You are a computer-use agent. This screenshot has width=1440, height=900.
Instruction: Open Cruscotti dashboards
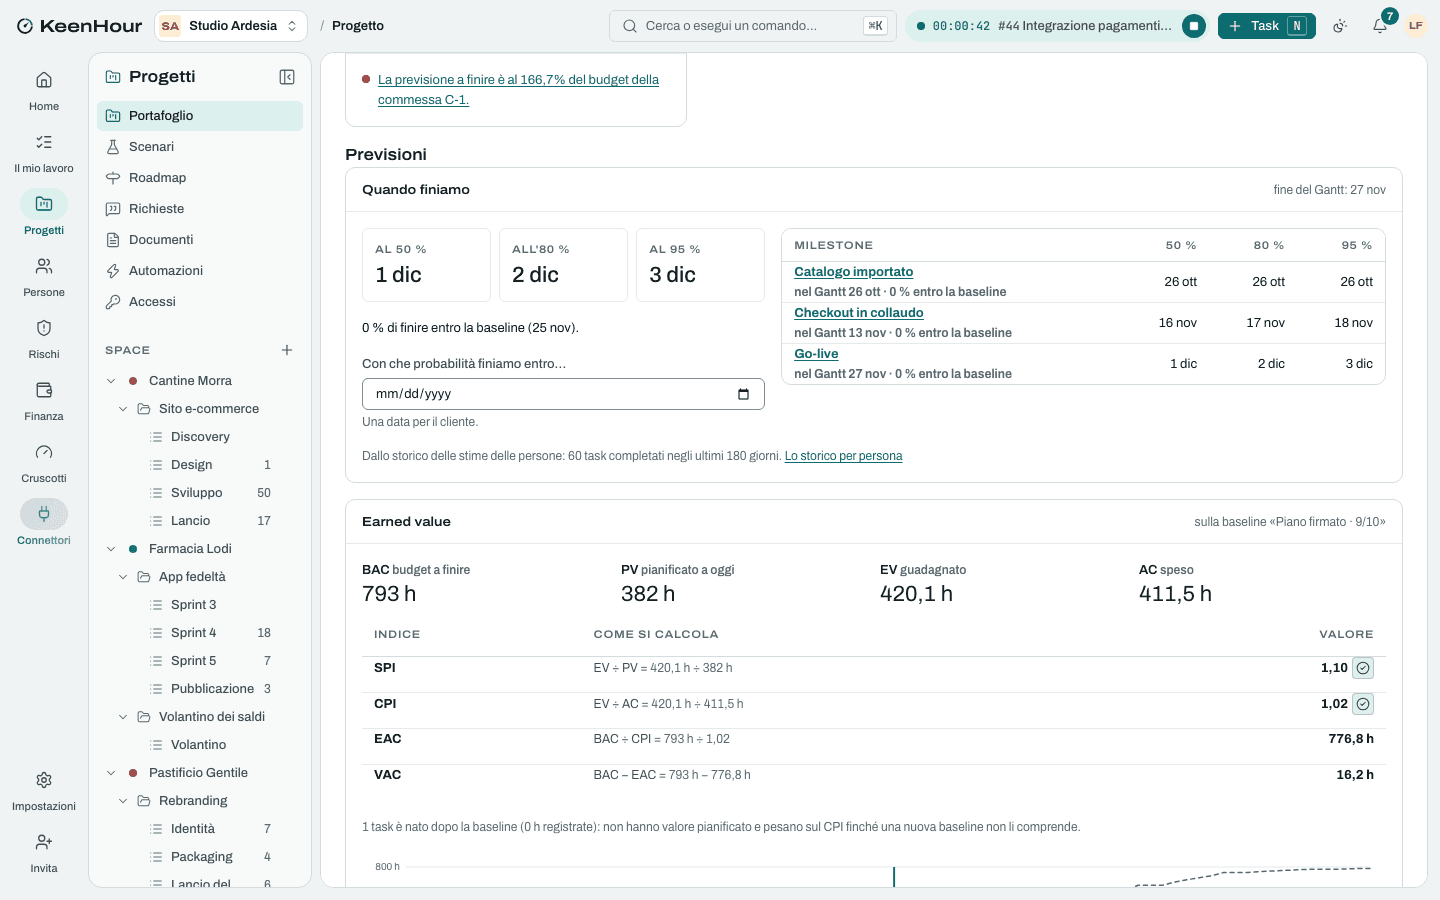coord(44,463)
